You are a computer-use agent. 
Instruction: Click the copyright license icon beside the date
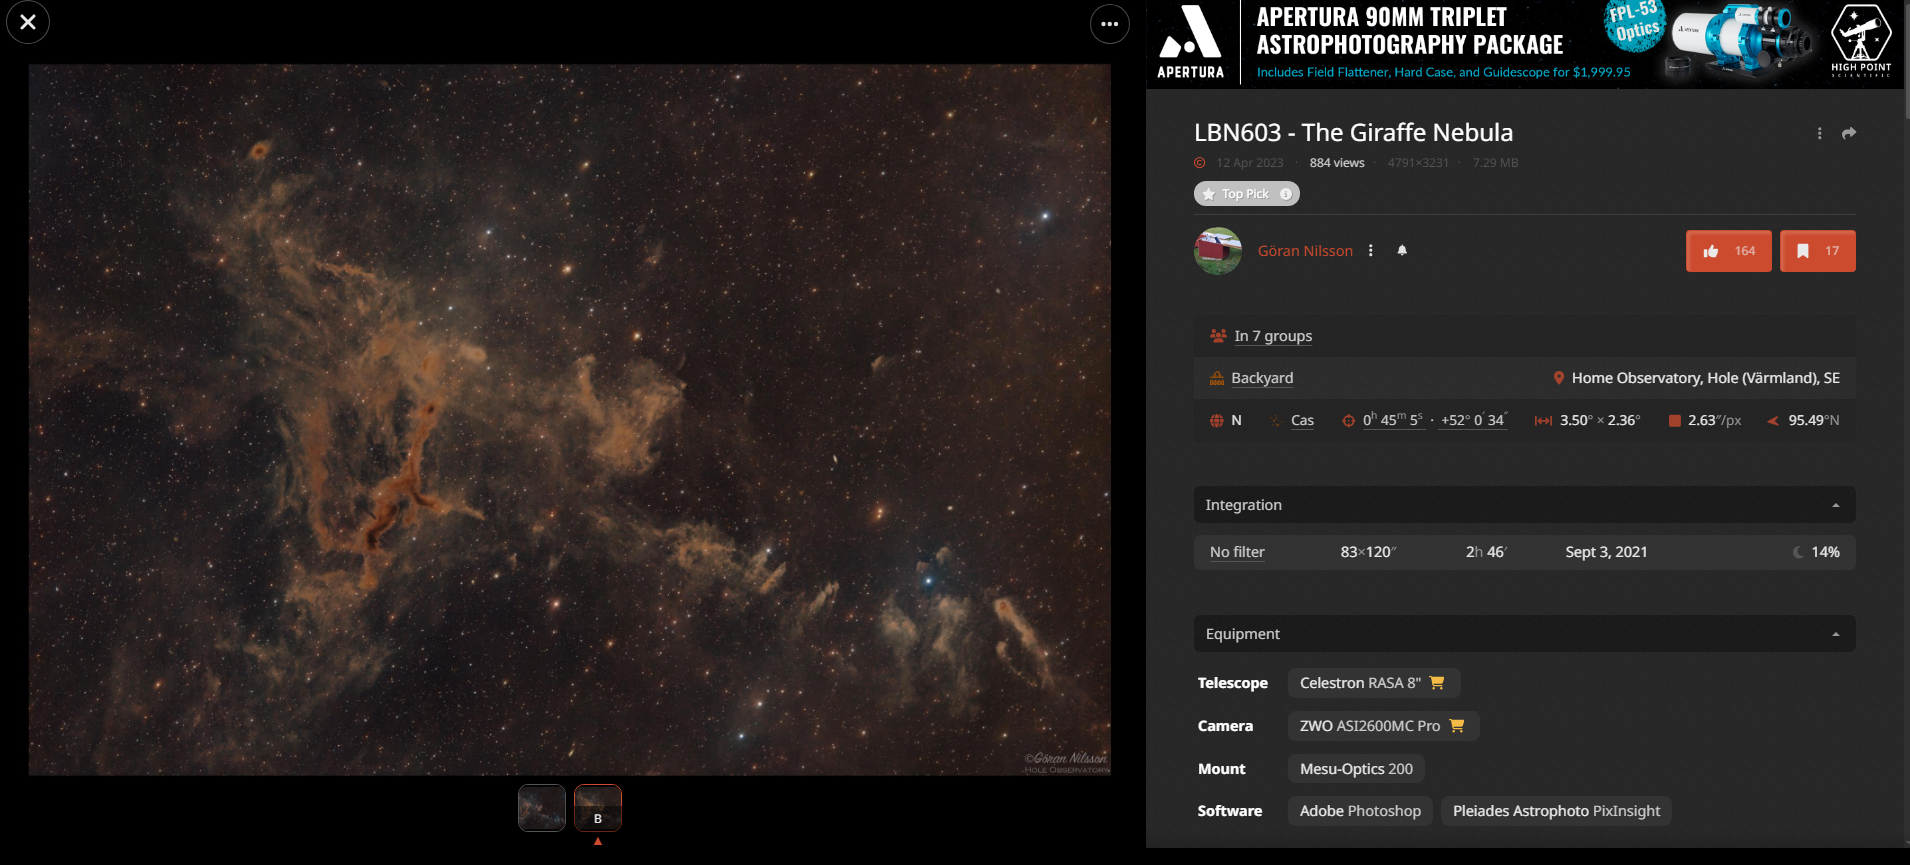[x=1200, y=163]
